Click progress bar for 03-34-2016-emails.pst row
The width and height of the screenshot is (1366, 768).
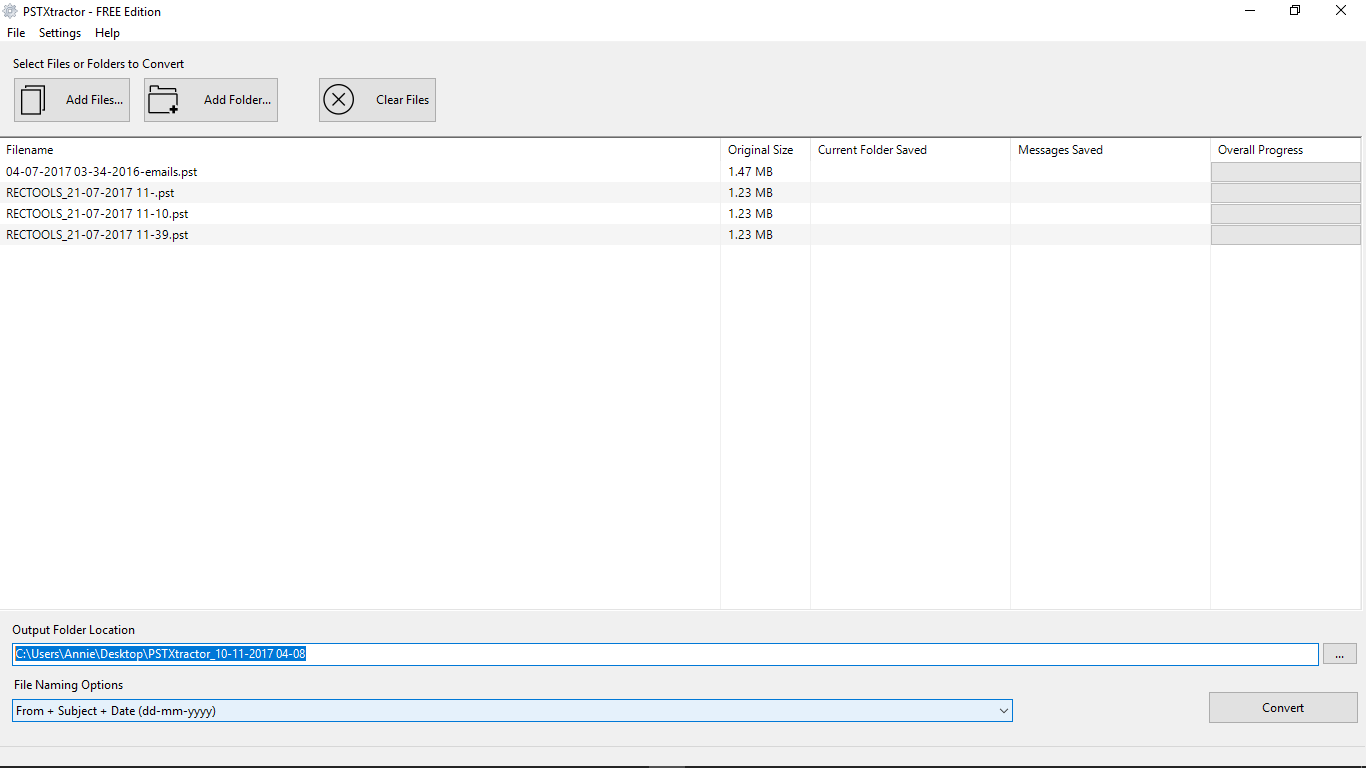pos(1286,172)
